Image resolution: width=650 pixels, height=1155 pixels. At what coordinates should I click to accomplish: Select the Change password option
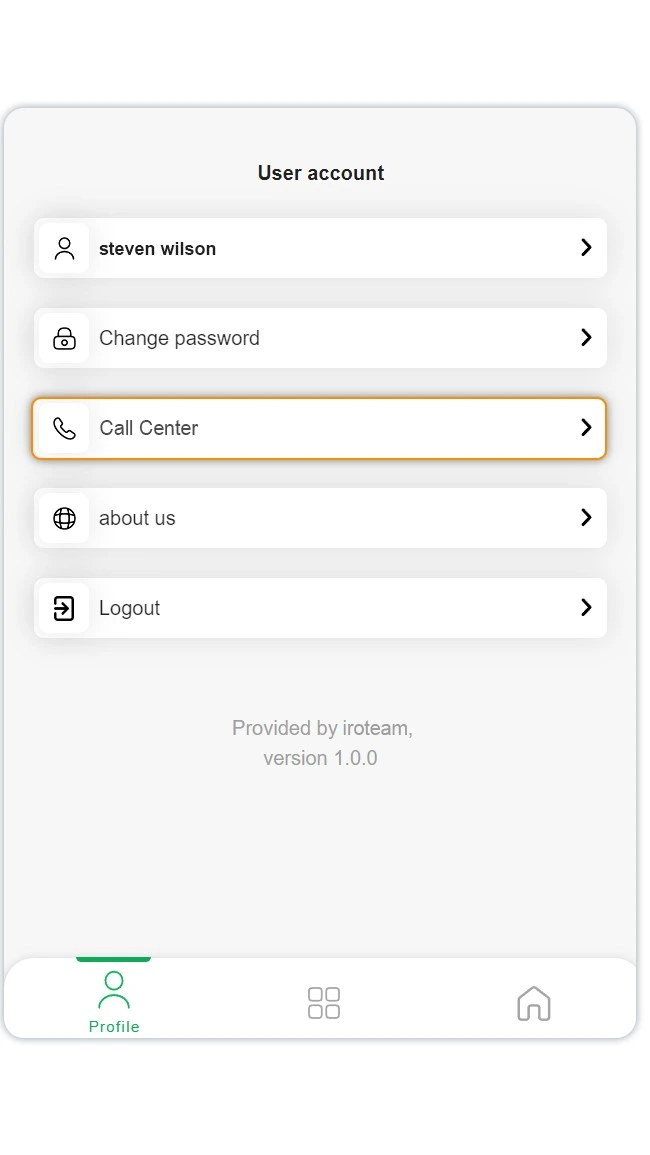pos(179,338)
